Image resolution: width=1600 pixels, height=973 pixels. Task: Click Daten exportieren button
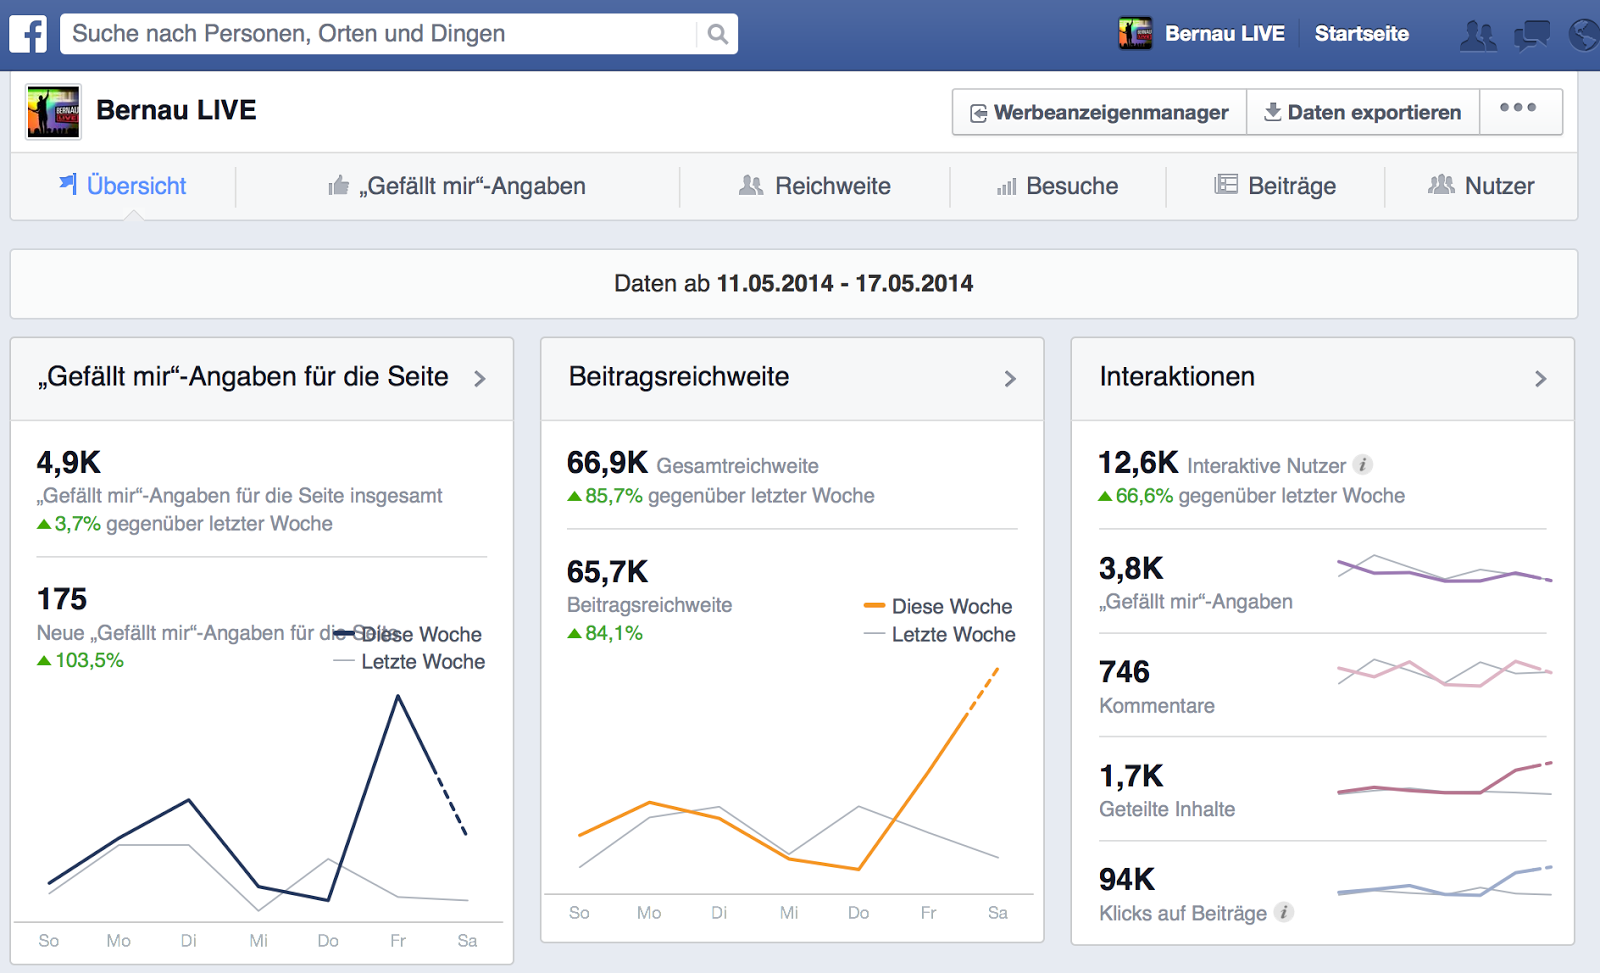click(1362, 112)
